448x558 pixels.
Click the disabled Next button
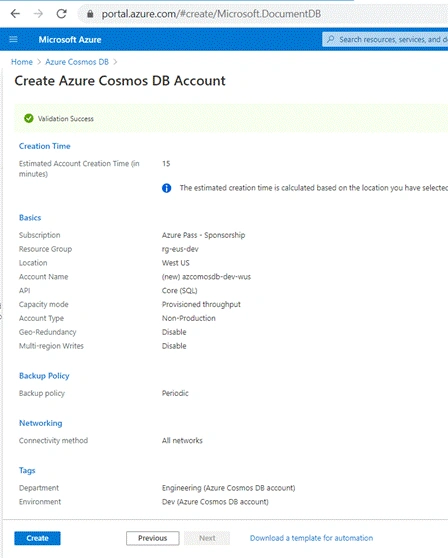[x=207, y=538]
